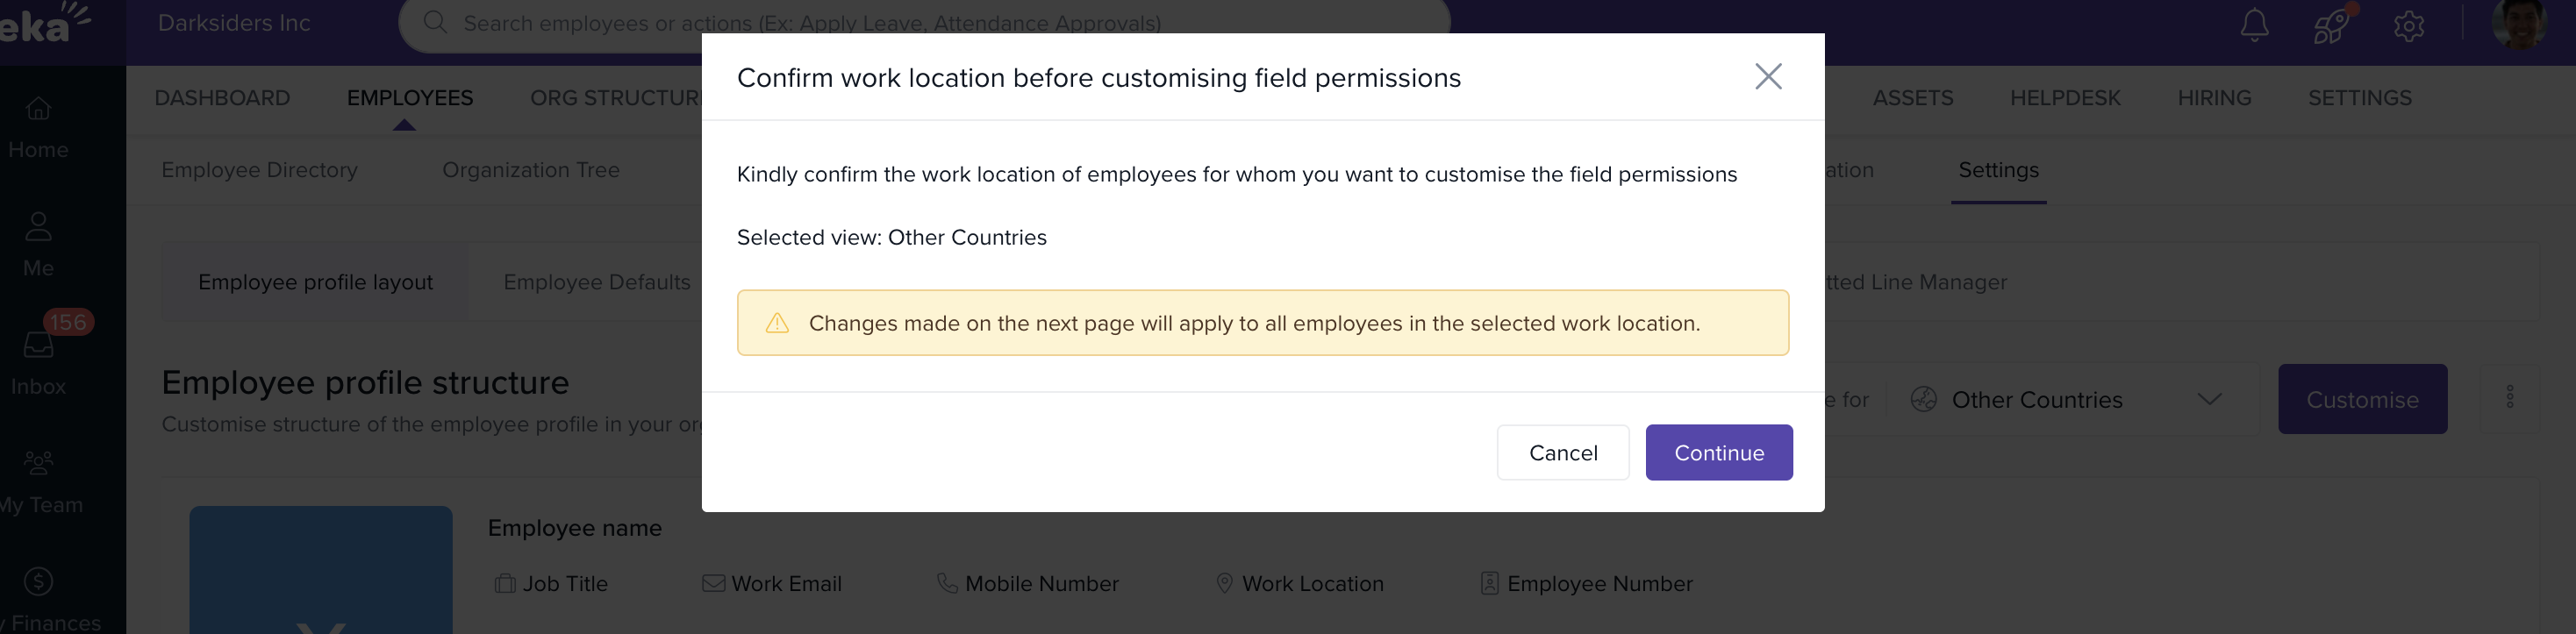Click the Continue button

pyautogui.click(x=1718, y=453)
